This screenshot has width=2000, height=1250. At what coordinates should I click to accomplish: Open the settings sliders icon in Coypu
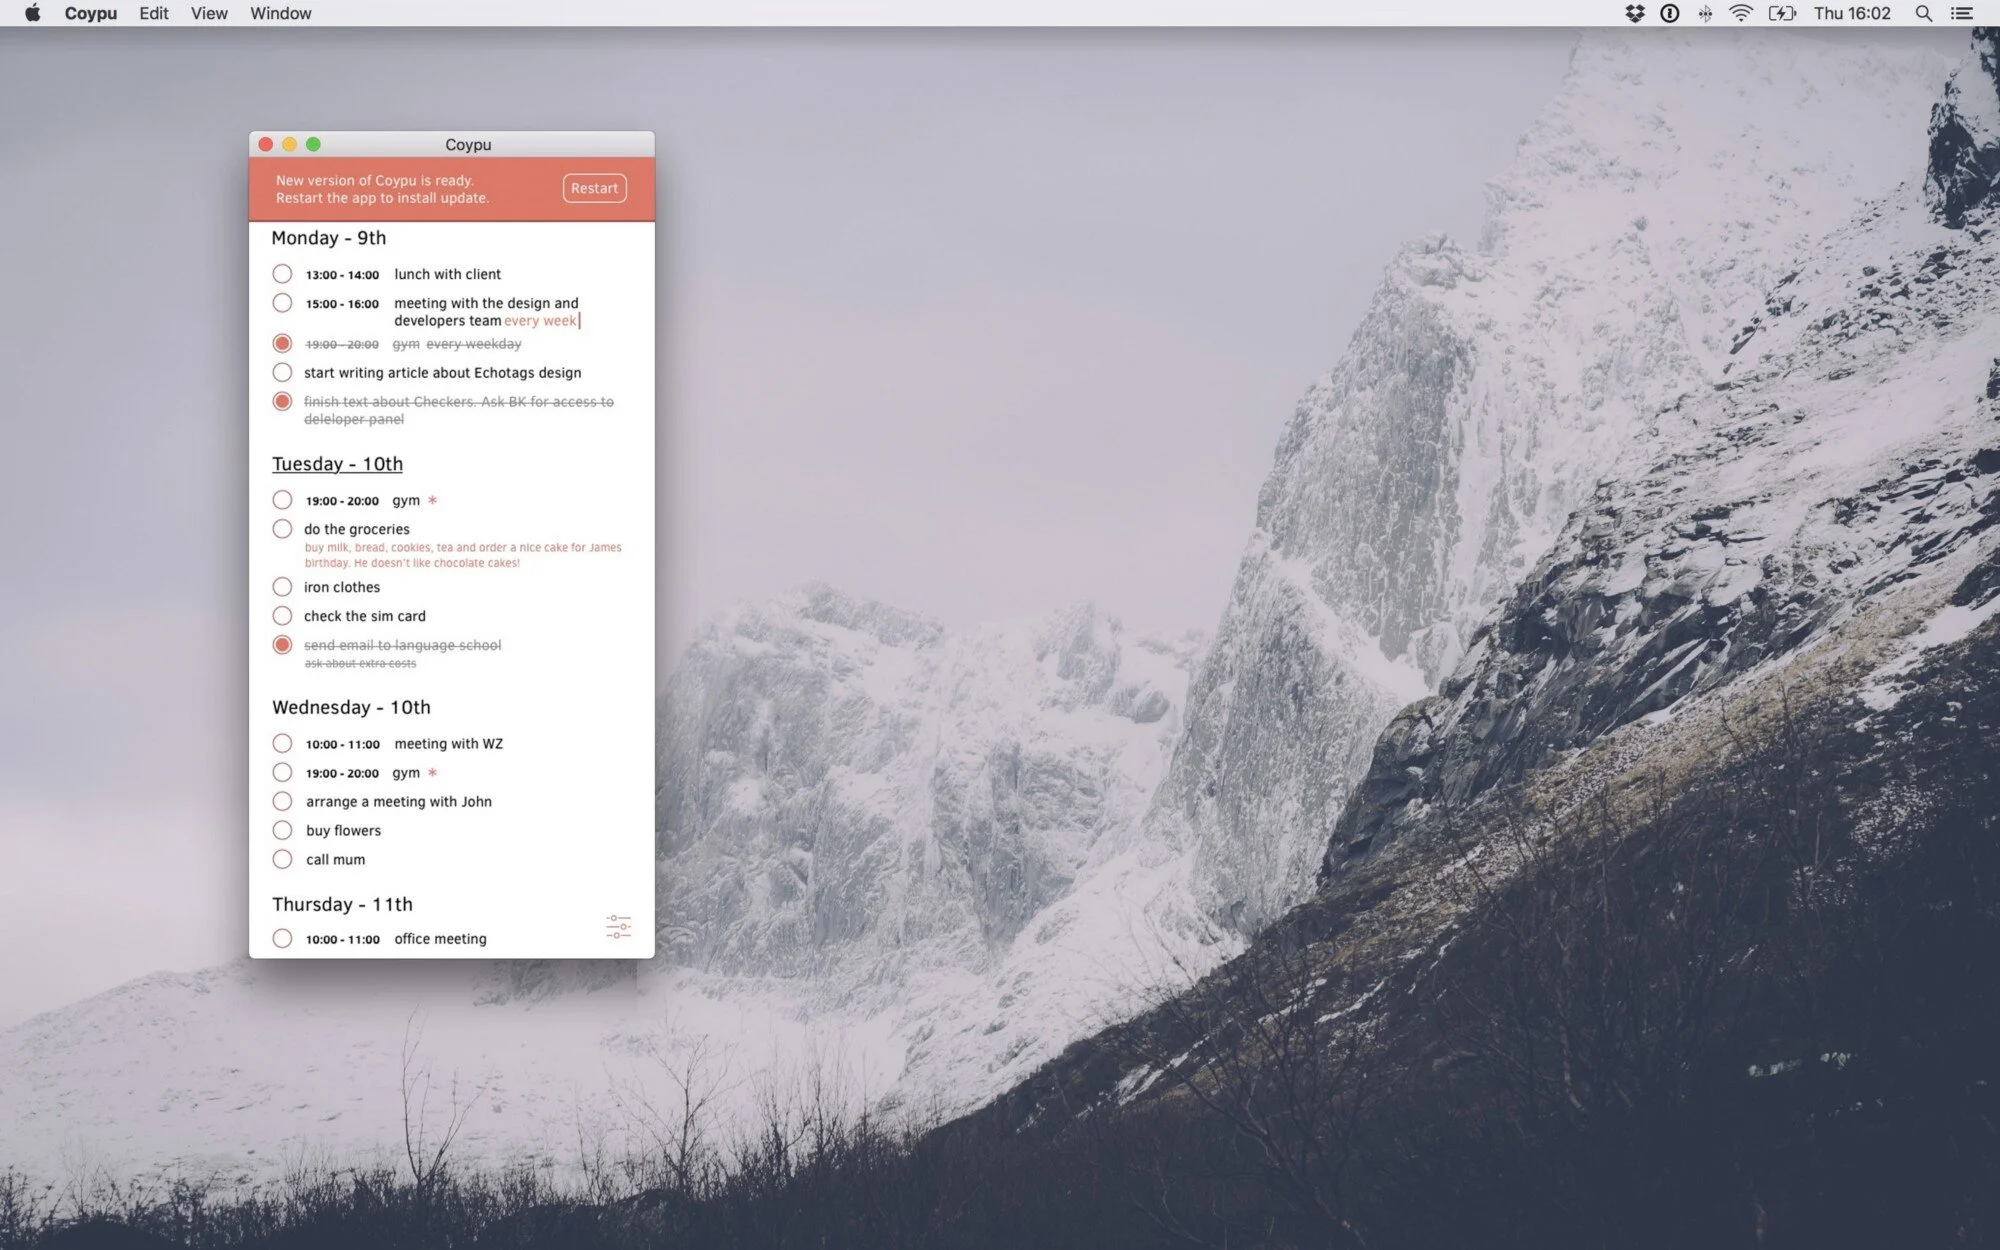pos(618,926)
